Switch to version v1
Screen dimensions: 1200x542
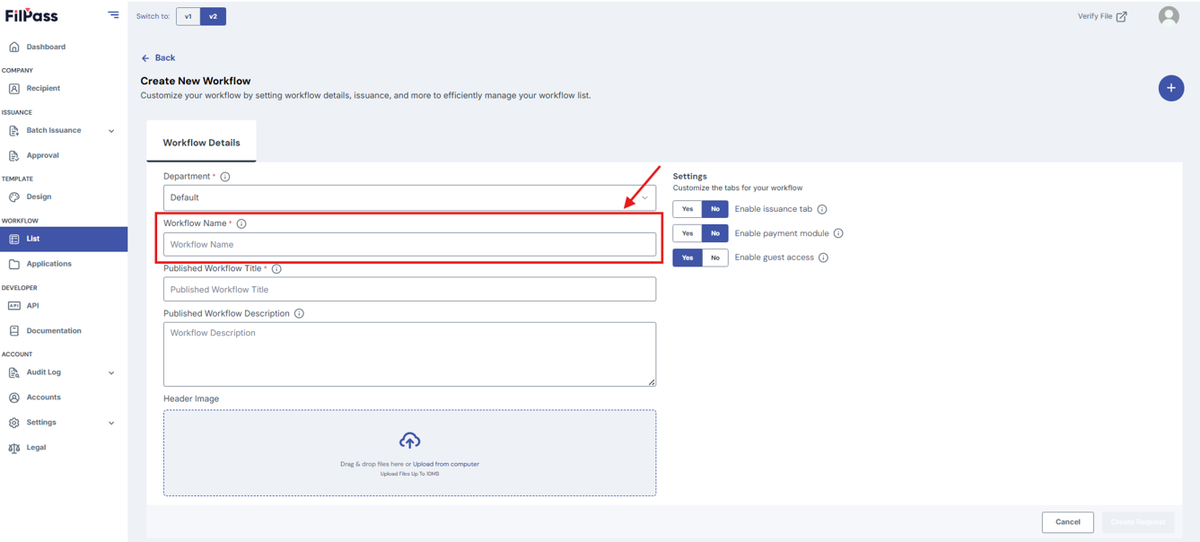(x=188, y=16)
